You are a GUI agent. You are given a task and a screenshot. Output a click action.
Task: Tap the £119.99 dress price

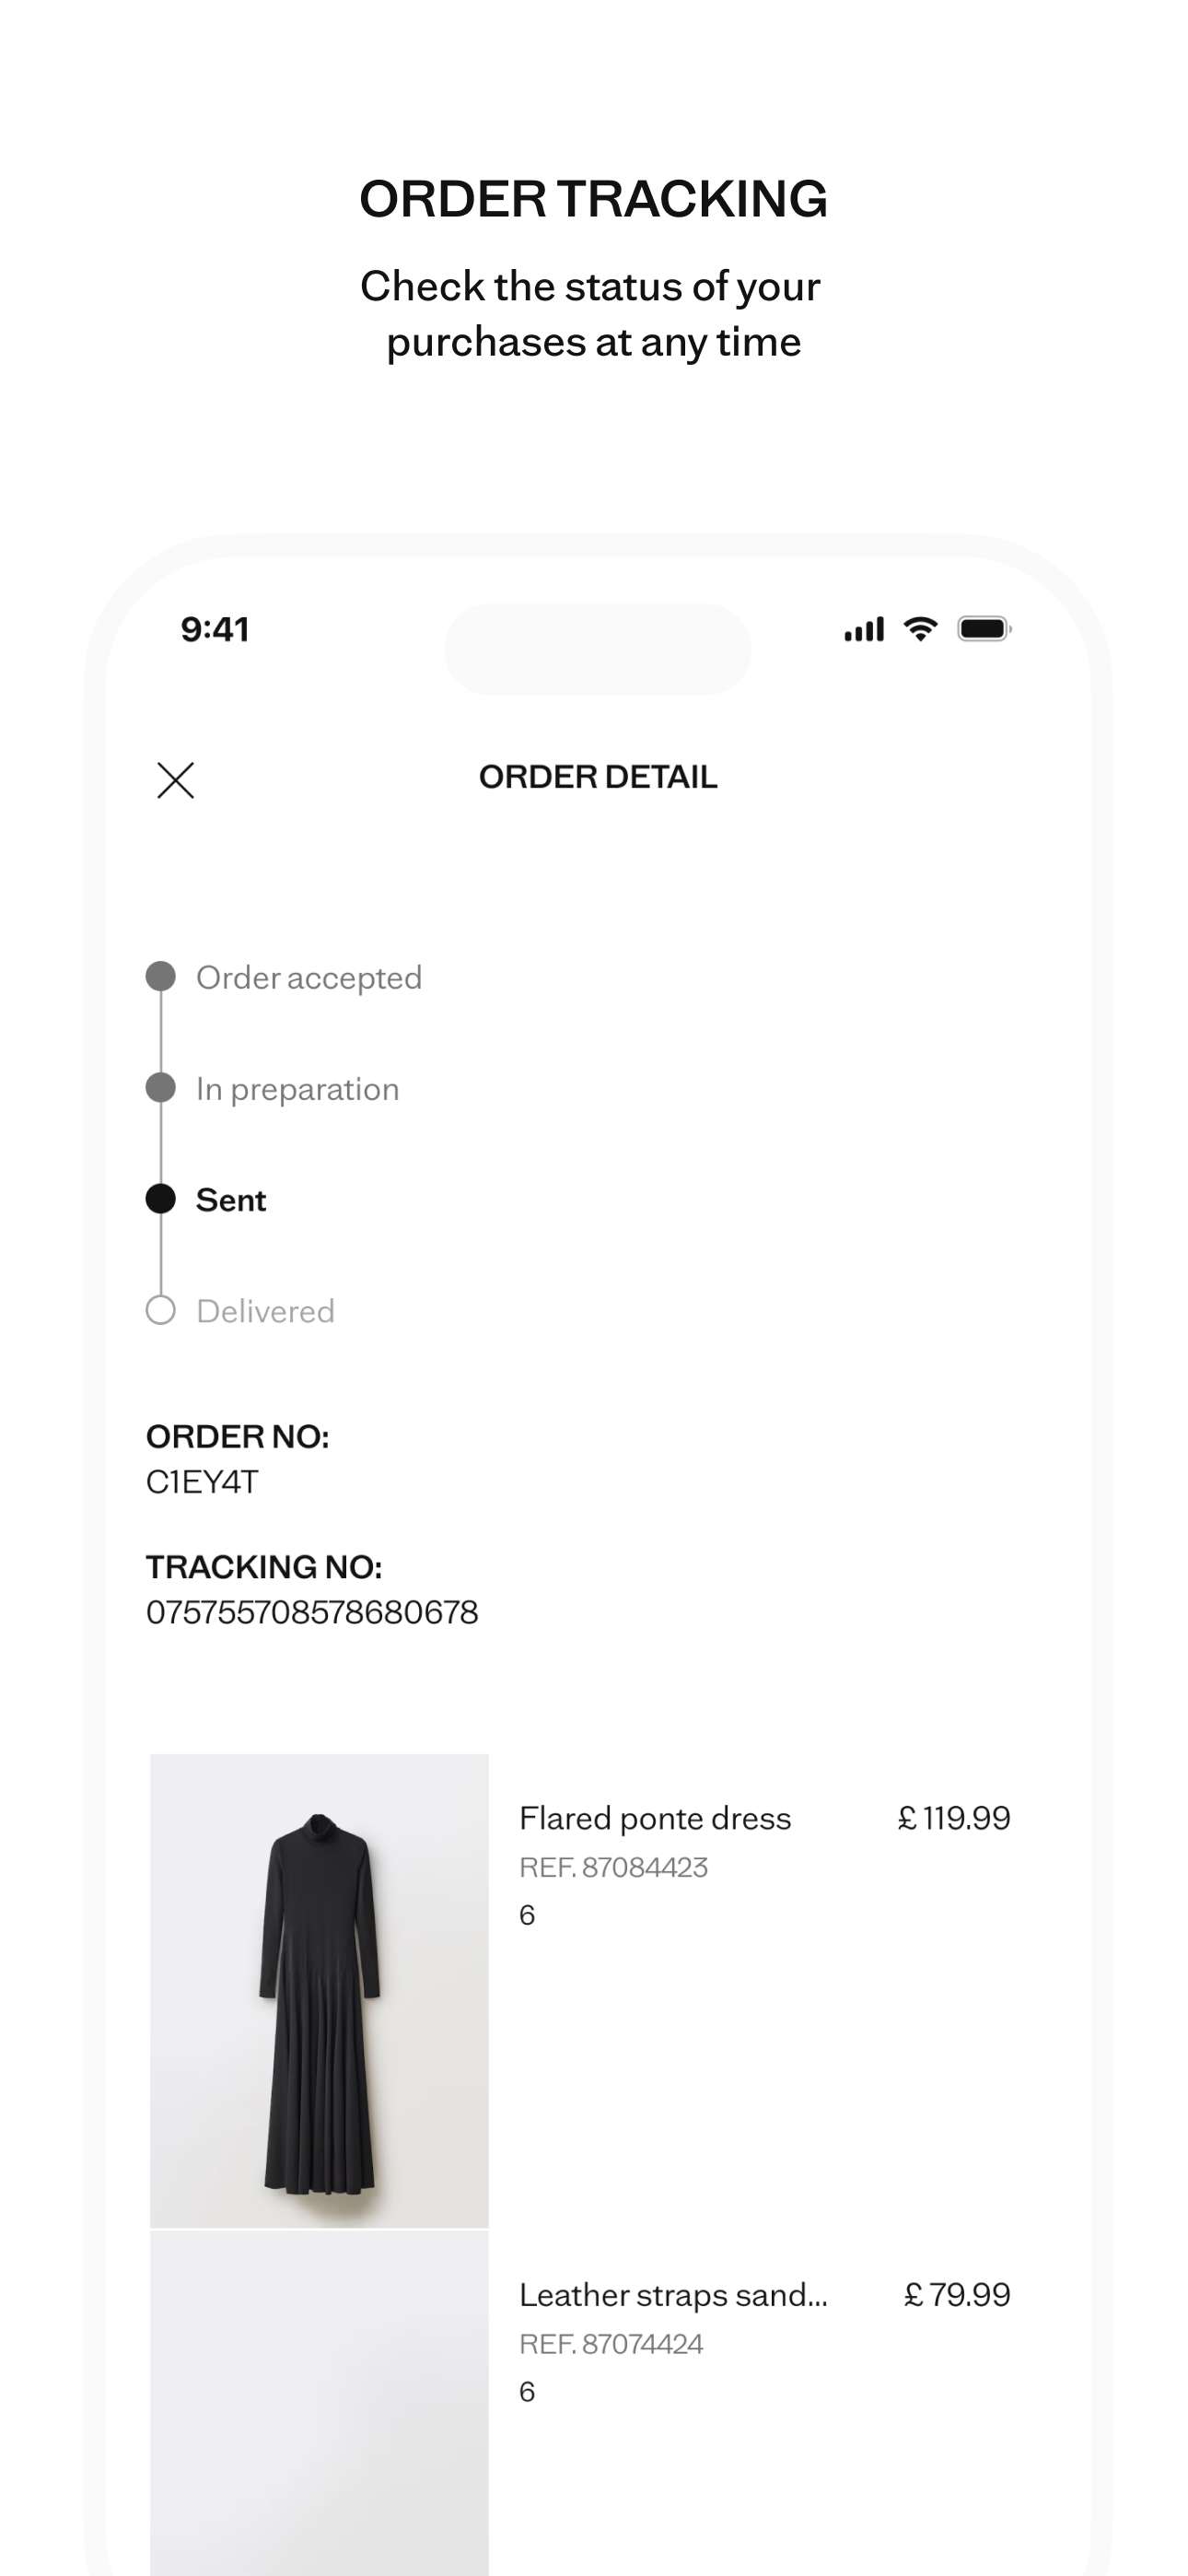(954, 1818)
